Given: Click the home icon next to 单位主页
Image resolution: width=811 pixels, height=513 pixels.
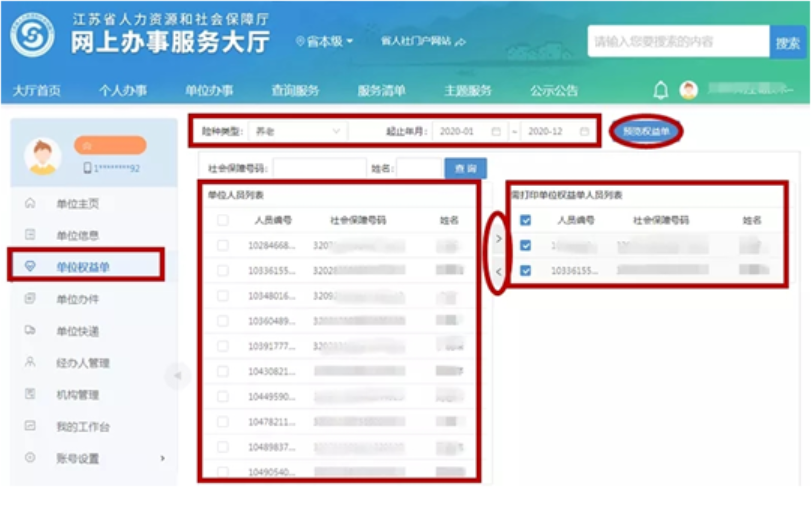Looking at the screenshot, I should [30, 203].
